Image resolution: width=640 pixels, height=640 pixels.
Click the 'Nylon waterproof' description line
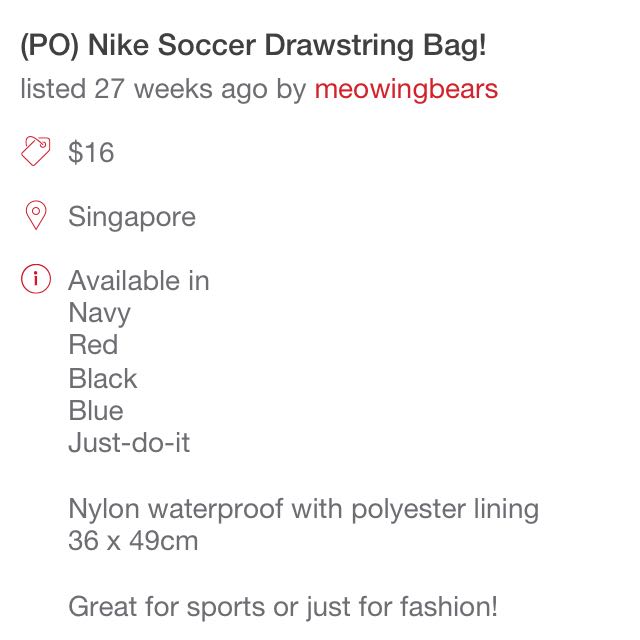click(x=304, y=509)
